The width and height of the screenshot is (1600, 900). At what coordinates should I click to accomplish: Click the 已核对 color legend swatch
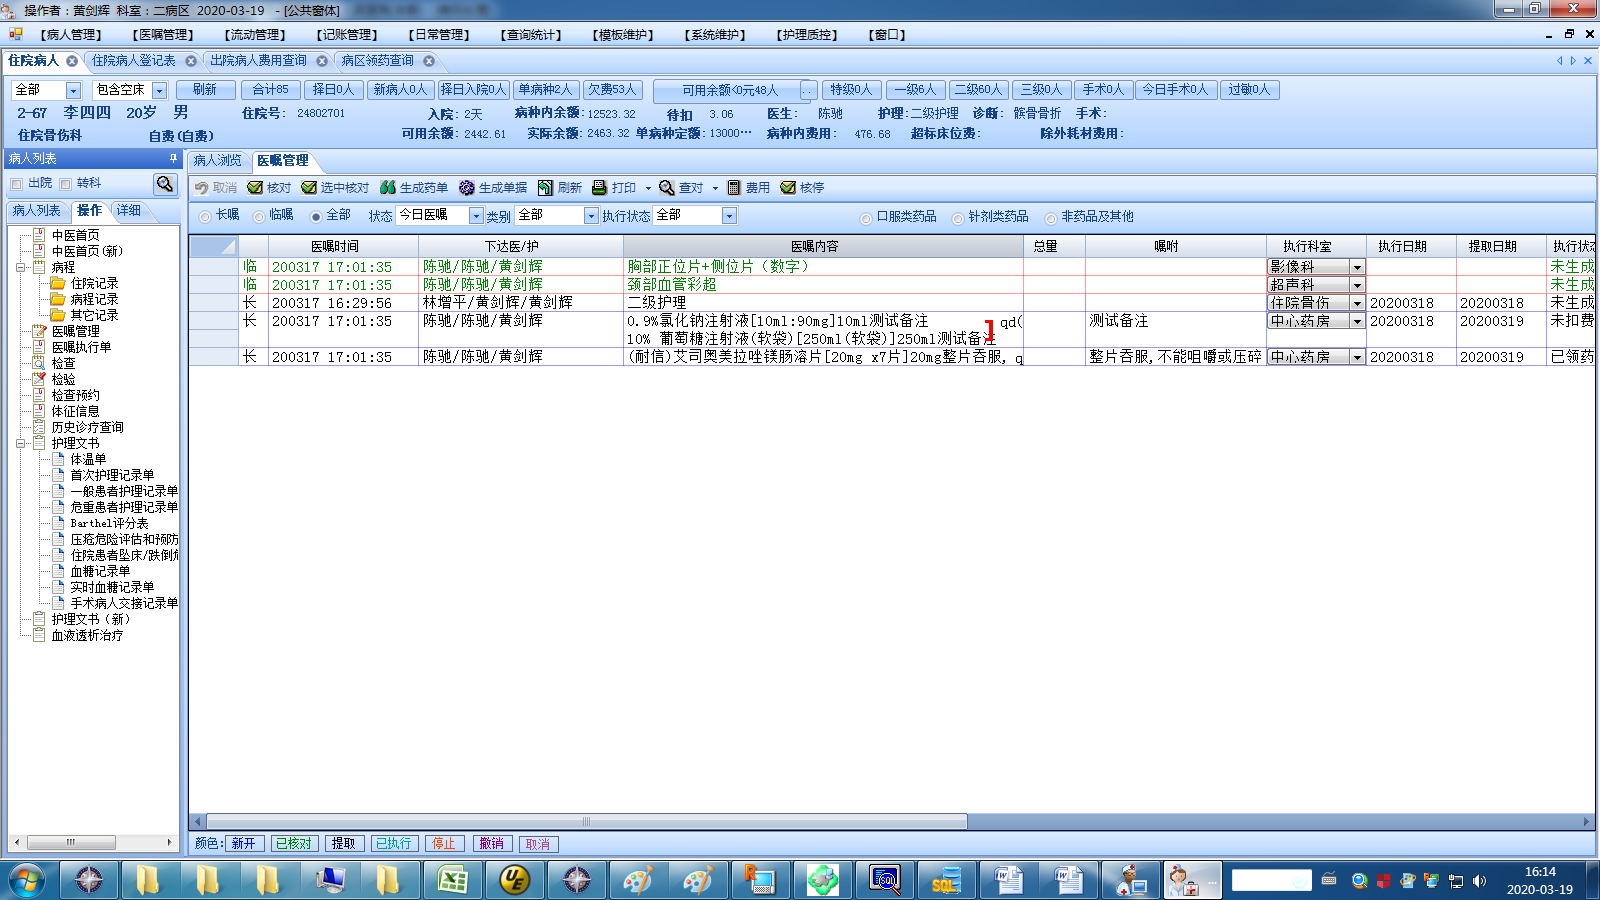tap(293, 844)
